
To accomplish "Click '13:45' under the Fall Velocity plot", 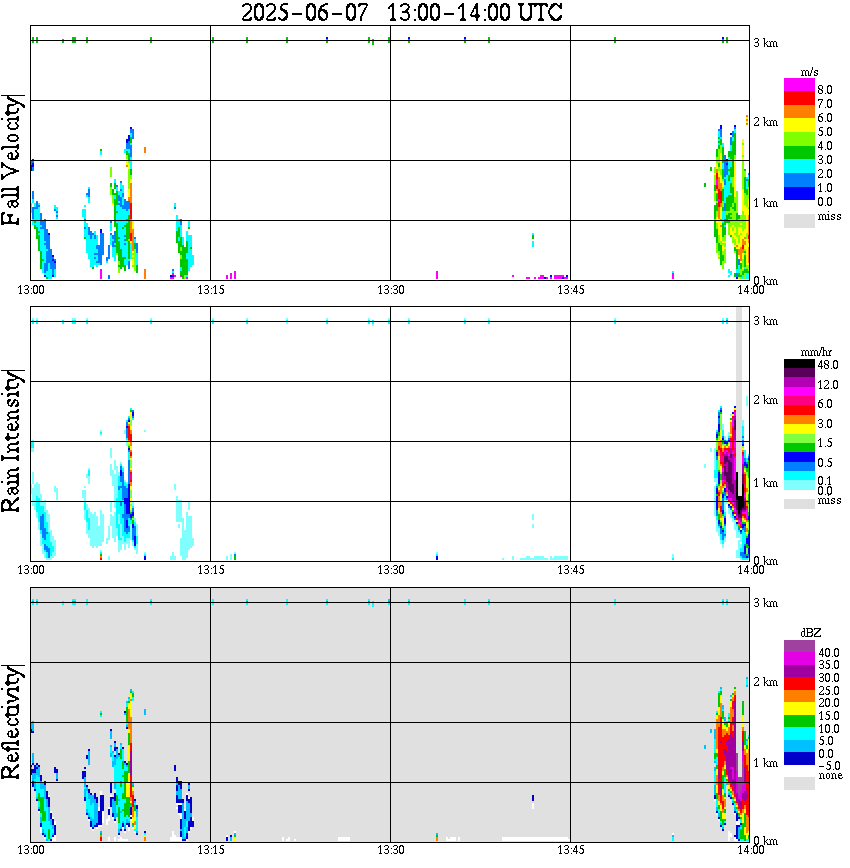I will pos(570,290).
